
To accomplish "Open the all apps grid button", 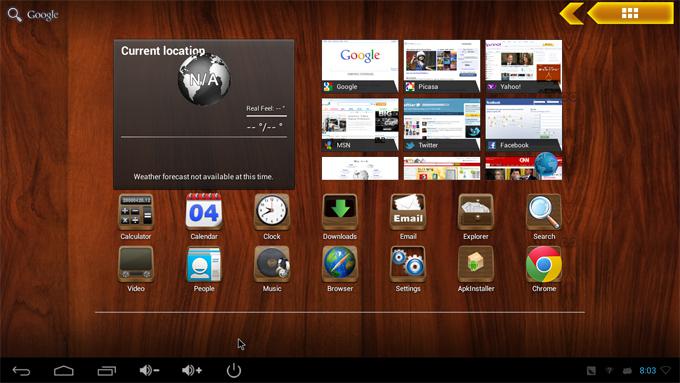I will pyautogui.click(x=631, y=13).
